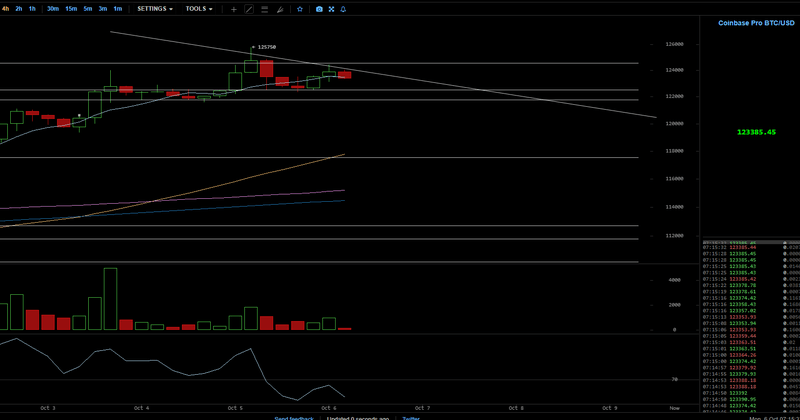The height and width of the screenshot is (420, 800).
Task: Click the 118000 price axis label
Action: 674,151
